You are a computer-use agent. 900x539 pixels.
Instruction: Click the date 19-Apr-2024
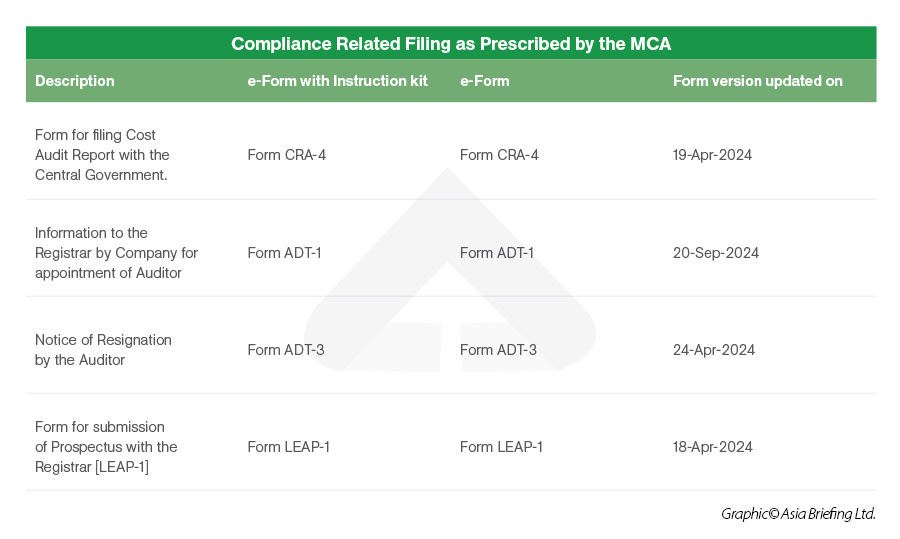[712, 155]
